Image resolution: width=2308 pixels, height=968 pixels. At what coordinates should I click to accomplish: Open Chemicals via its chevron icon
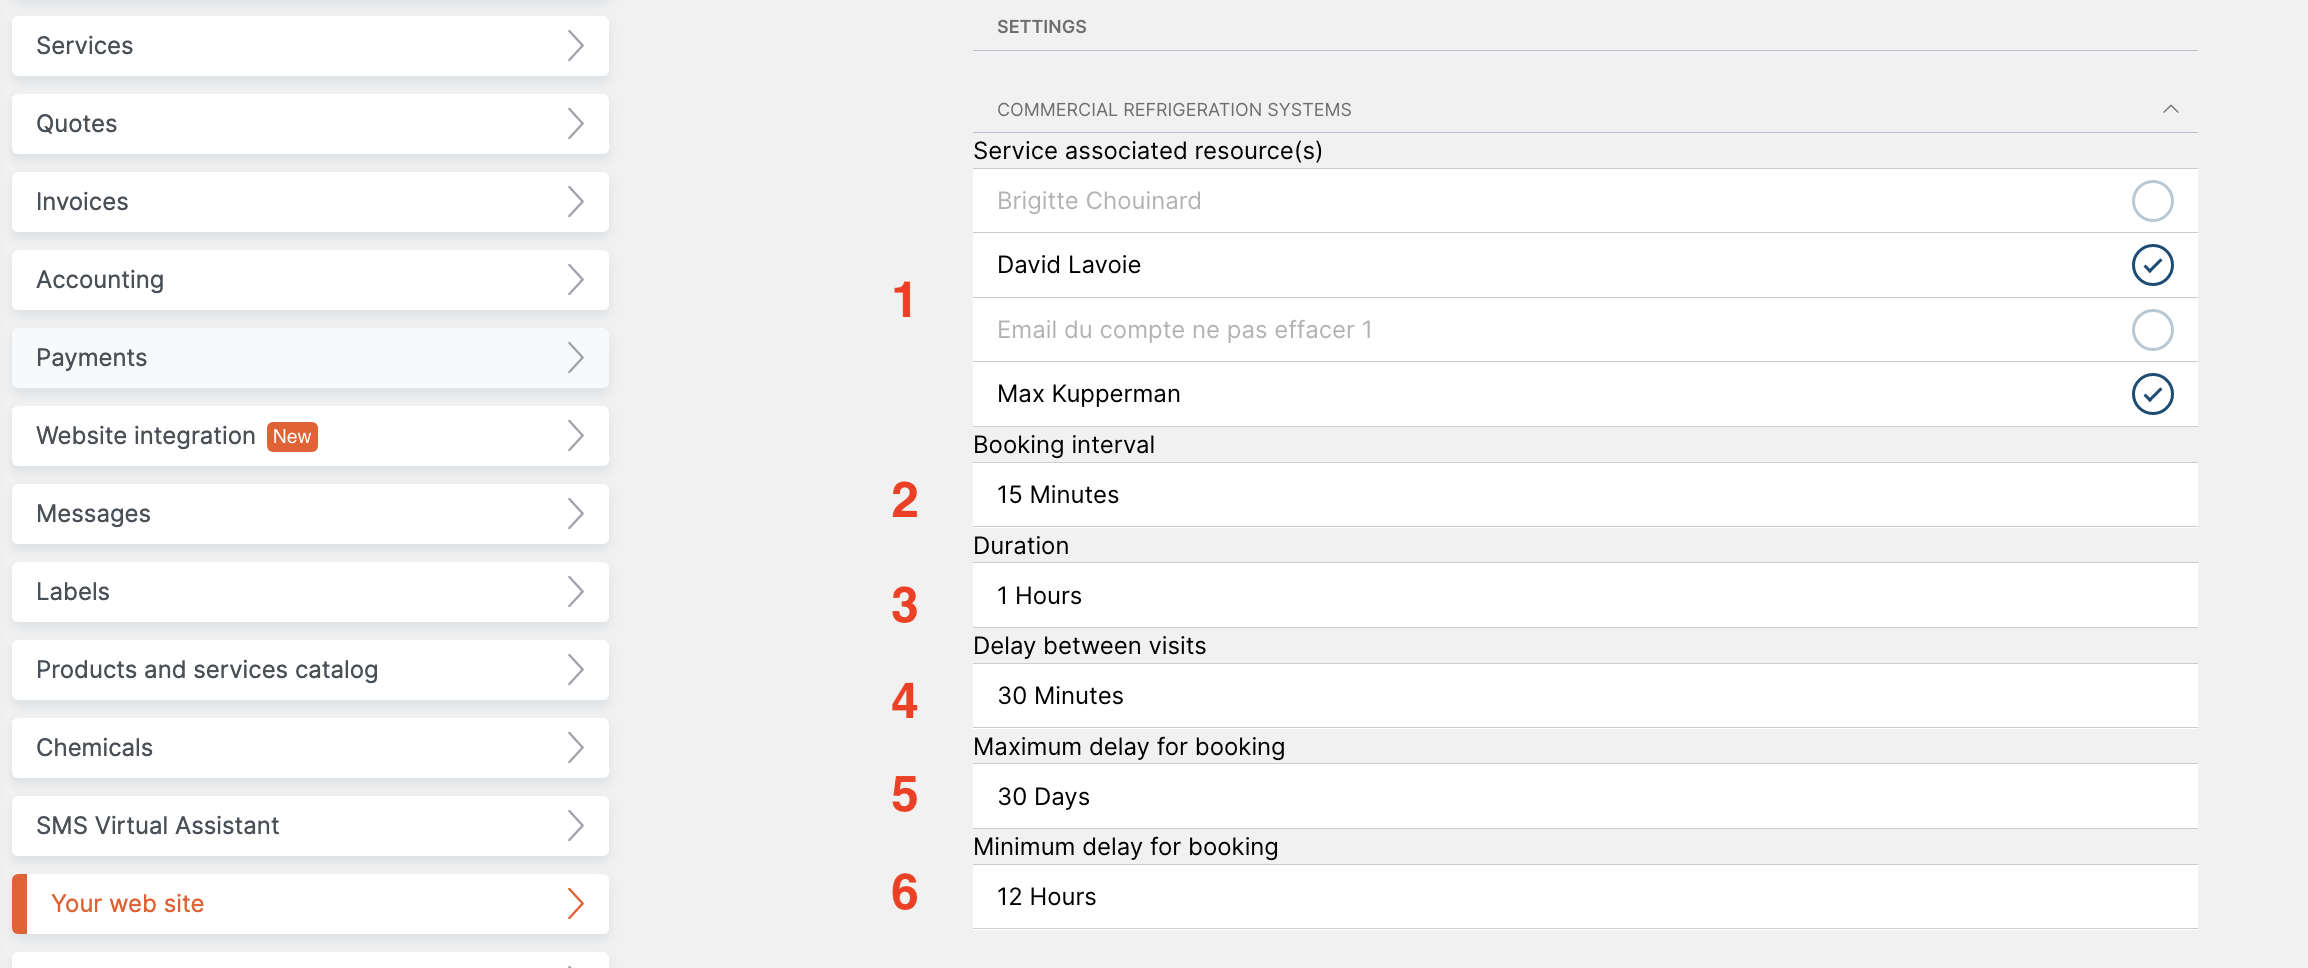[x=576, y=747]
